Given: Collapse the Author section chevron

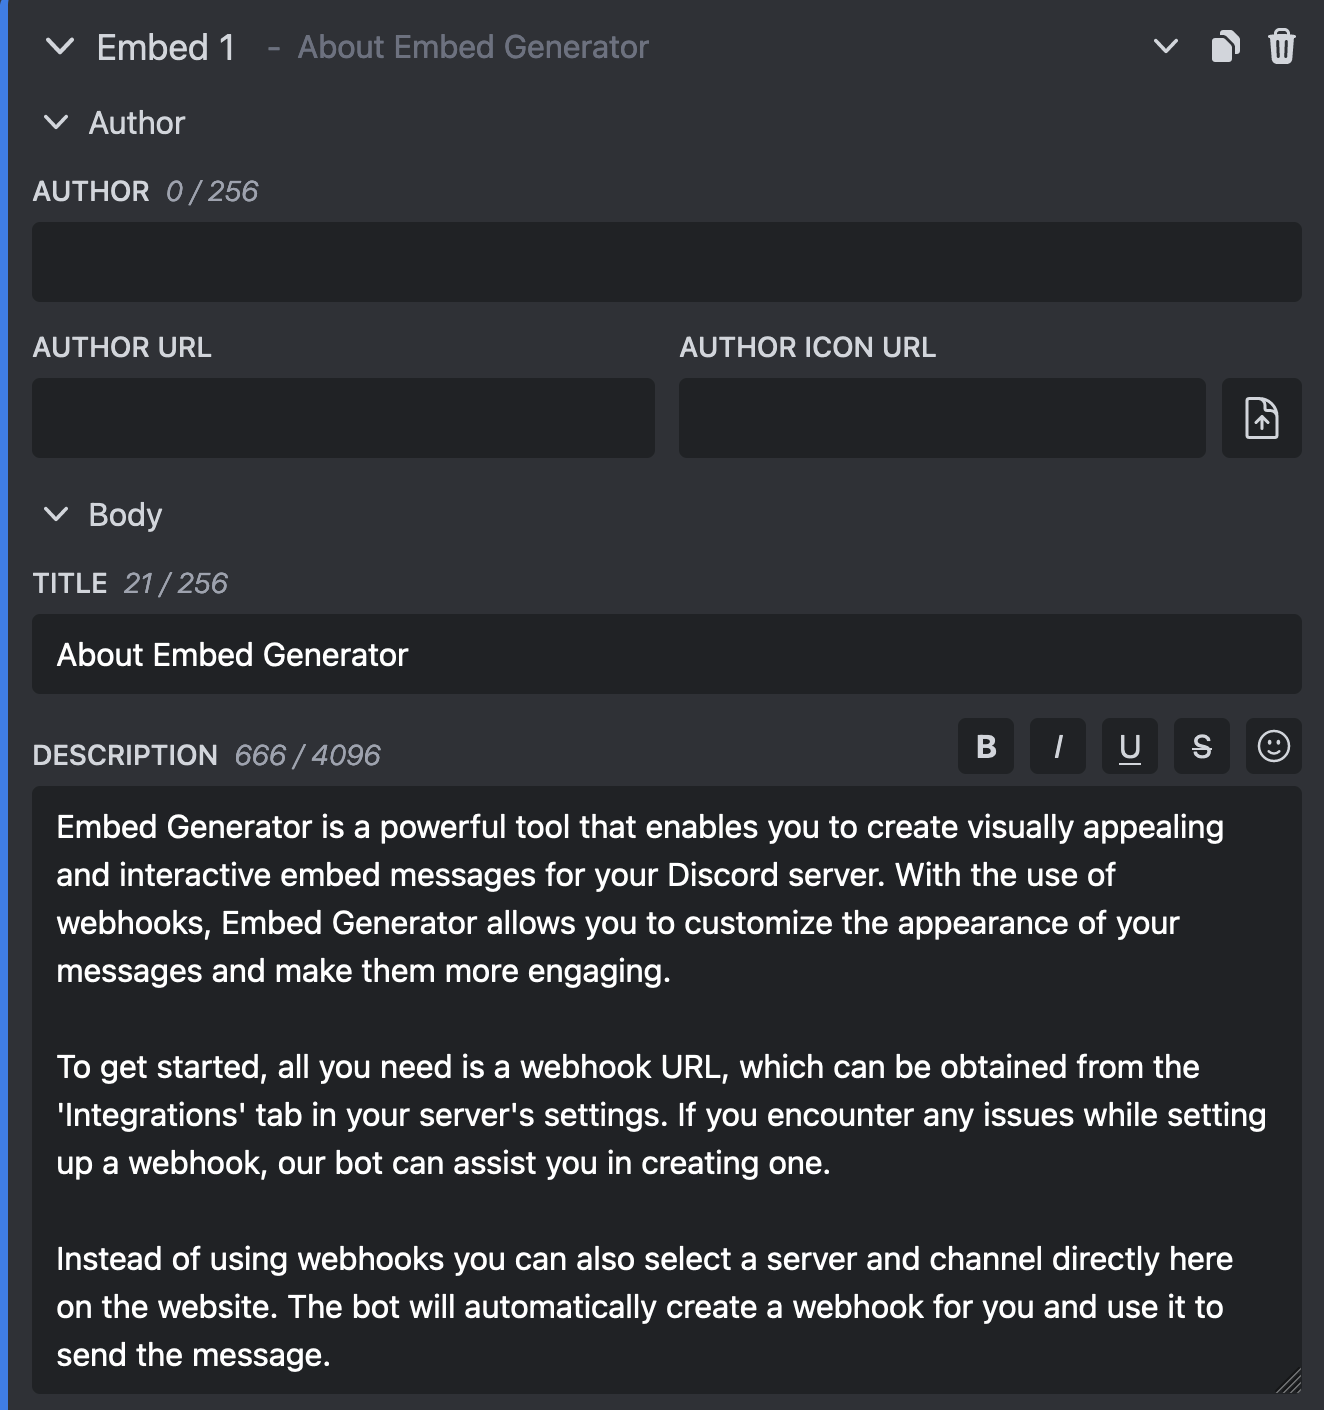Looking at the screenshot, I should click(x=57, y=123).
